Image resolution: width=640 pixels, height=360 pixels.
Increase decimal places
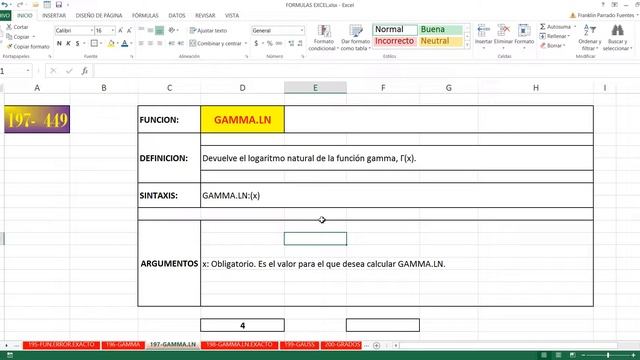pyautogui.click(x=291, y=43)
